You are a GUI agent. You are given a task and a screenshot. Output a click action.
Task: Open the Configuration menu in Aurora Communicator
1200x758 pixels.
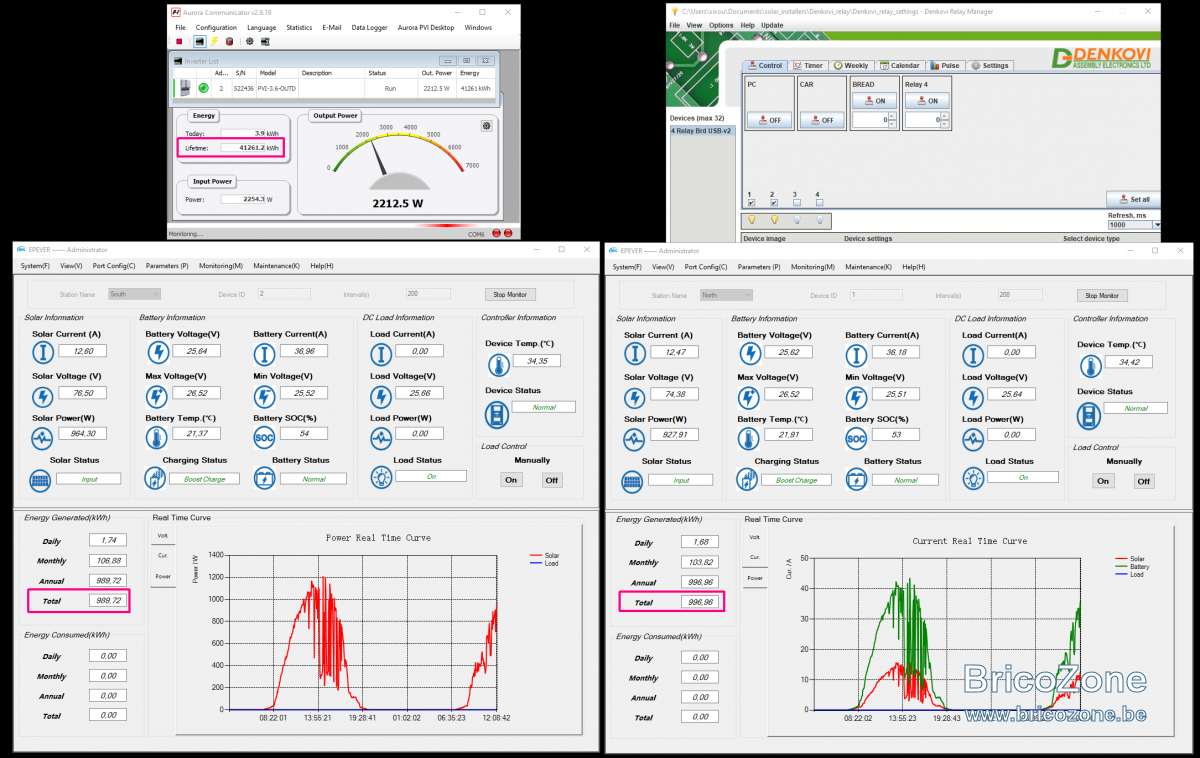click(x=216, y=28)
